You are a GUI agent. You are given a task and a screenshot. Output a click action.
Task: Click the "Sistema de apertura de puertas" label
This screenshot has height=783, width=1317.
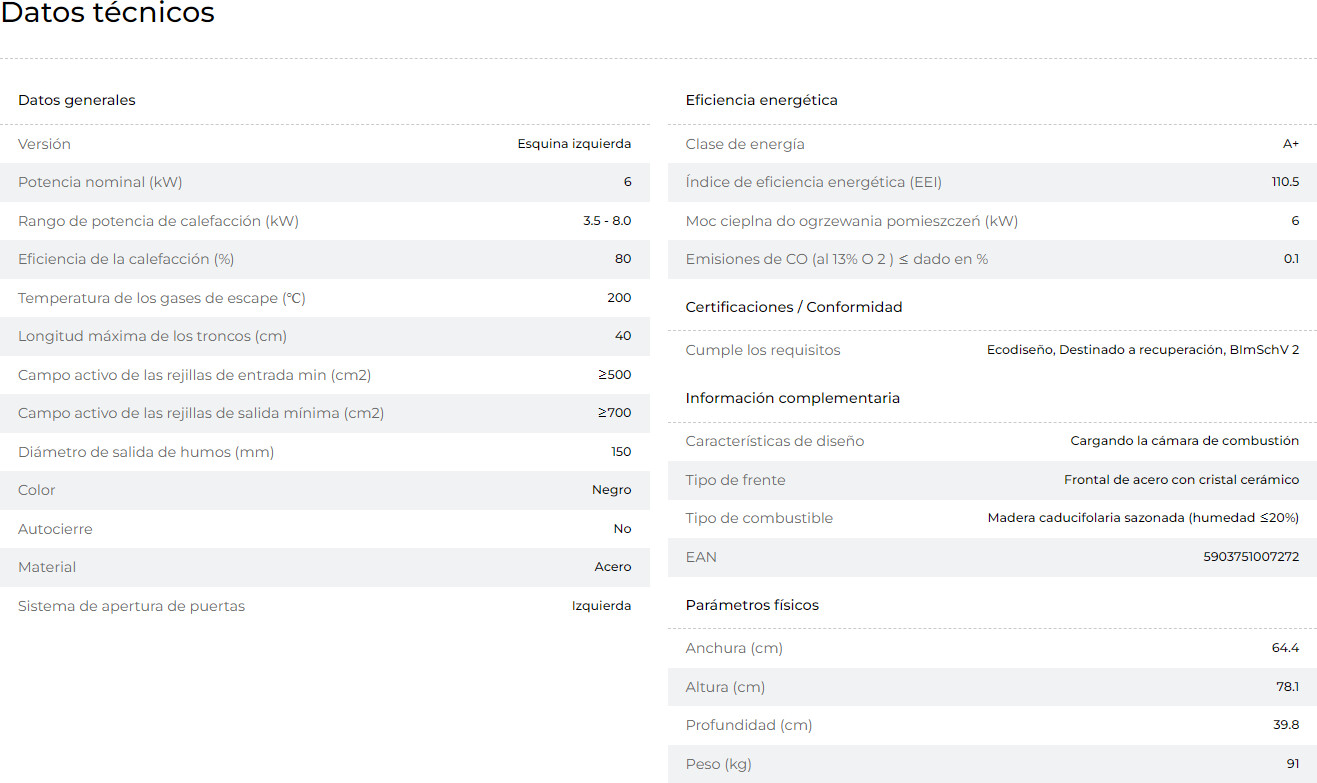[131, 606]
